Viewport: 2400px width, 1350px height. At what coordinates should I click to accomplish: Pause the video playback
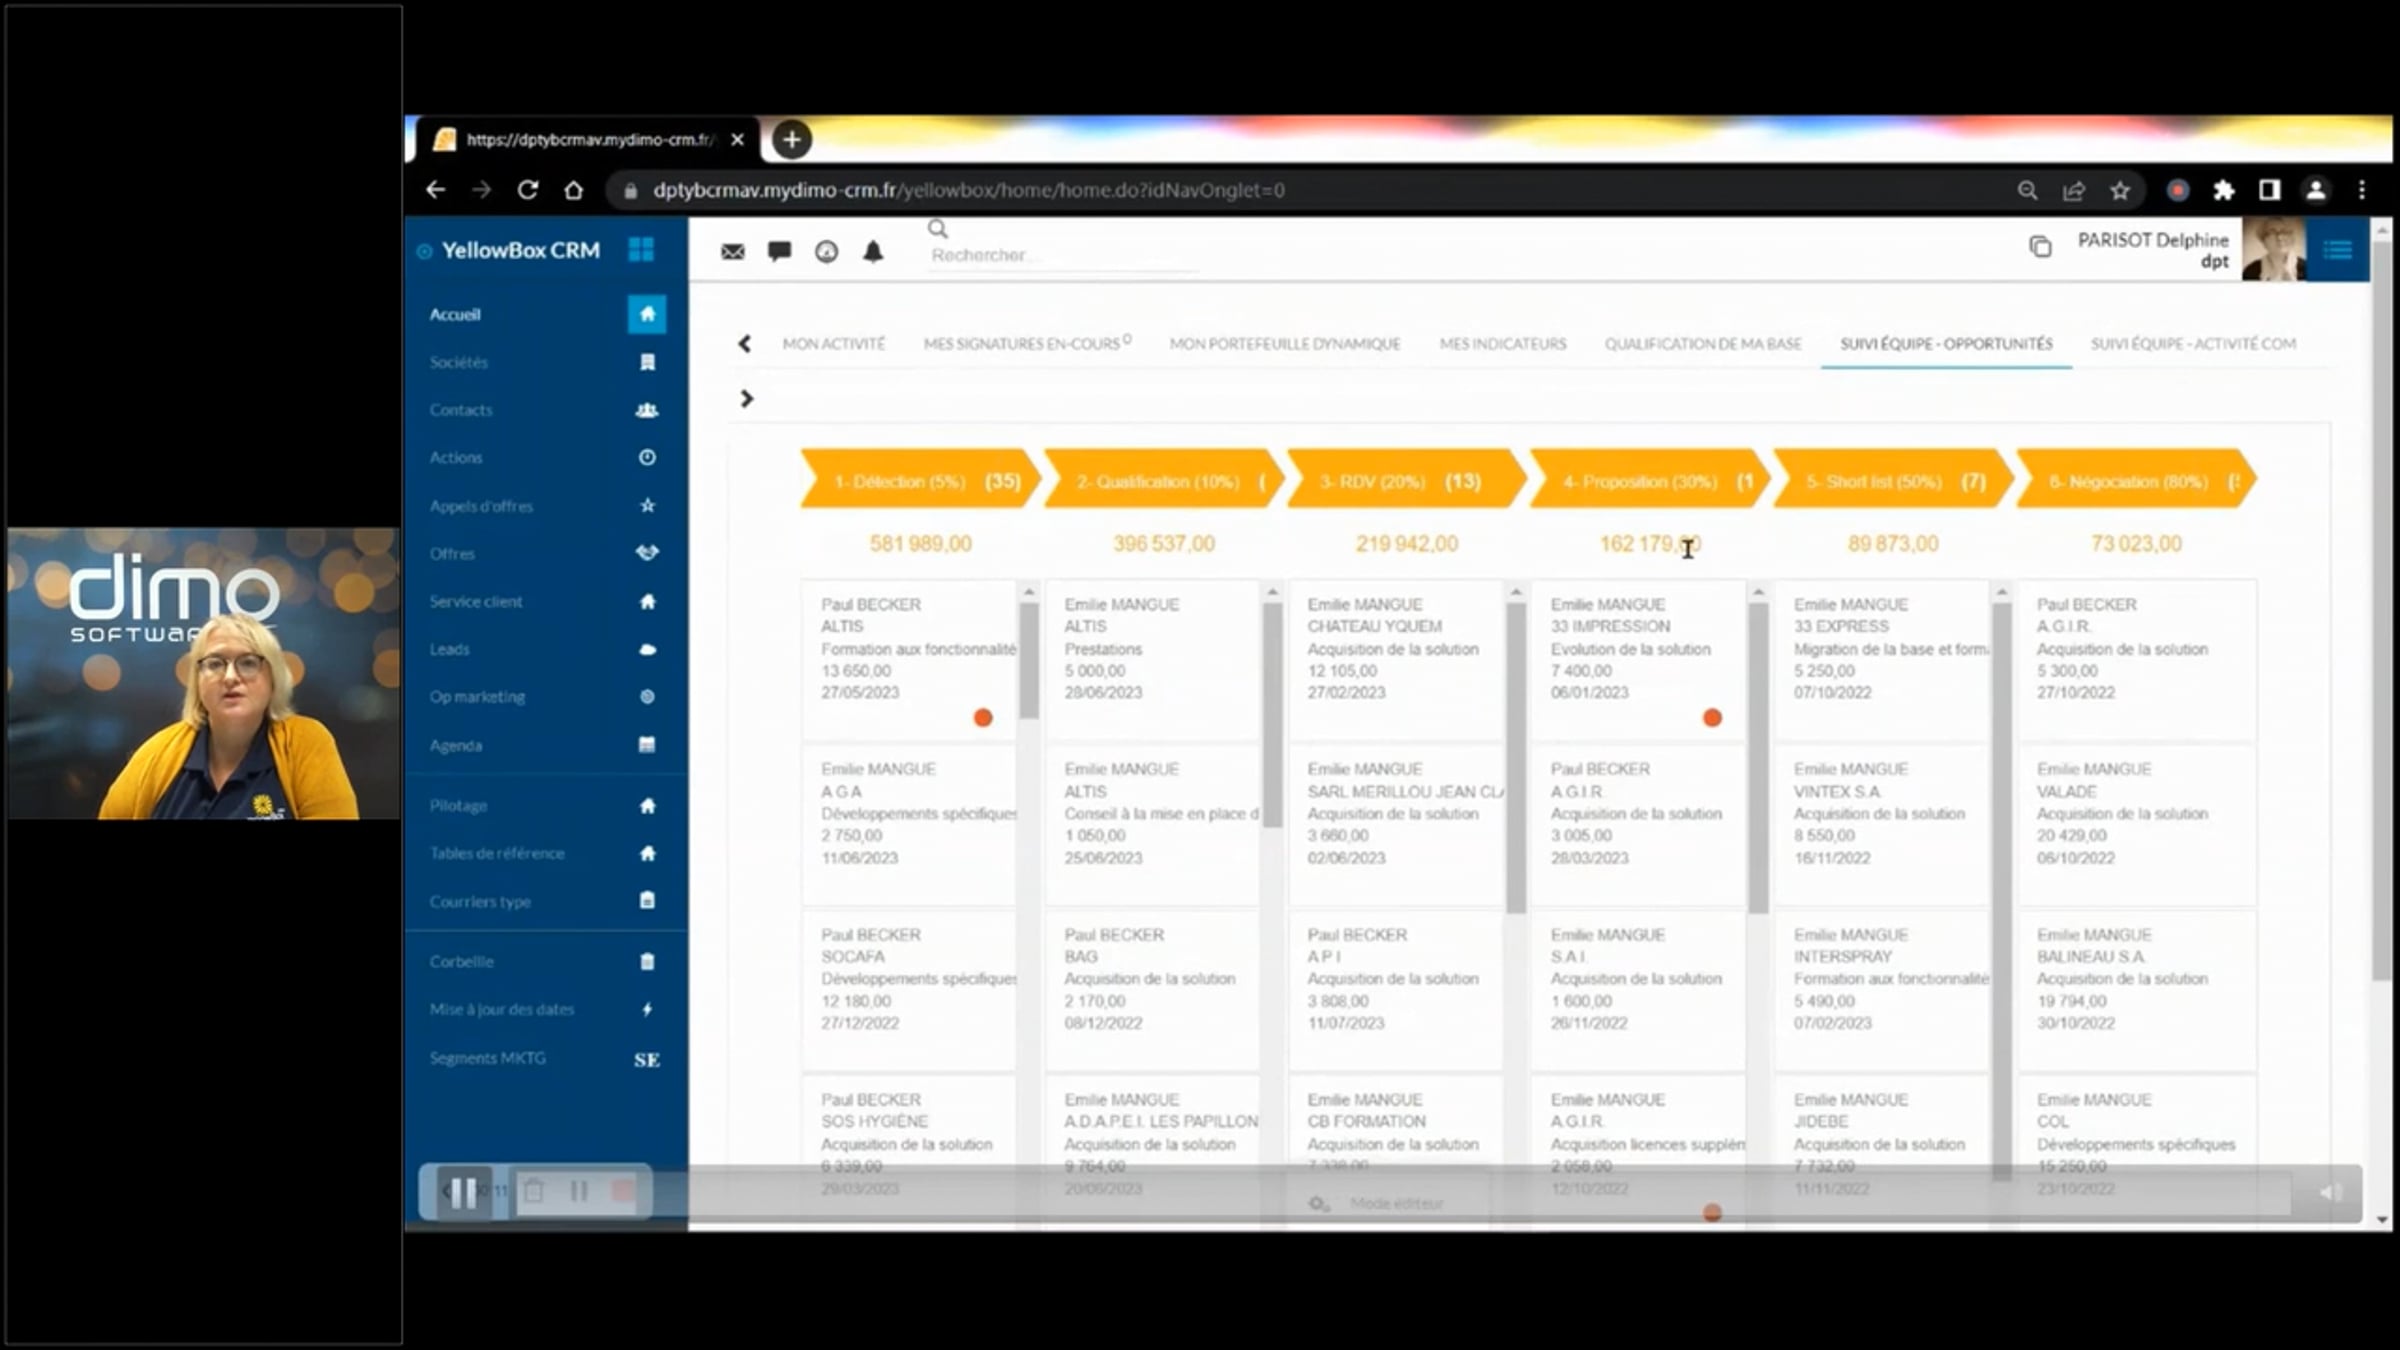click(463, 1192)
